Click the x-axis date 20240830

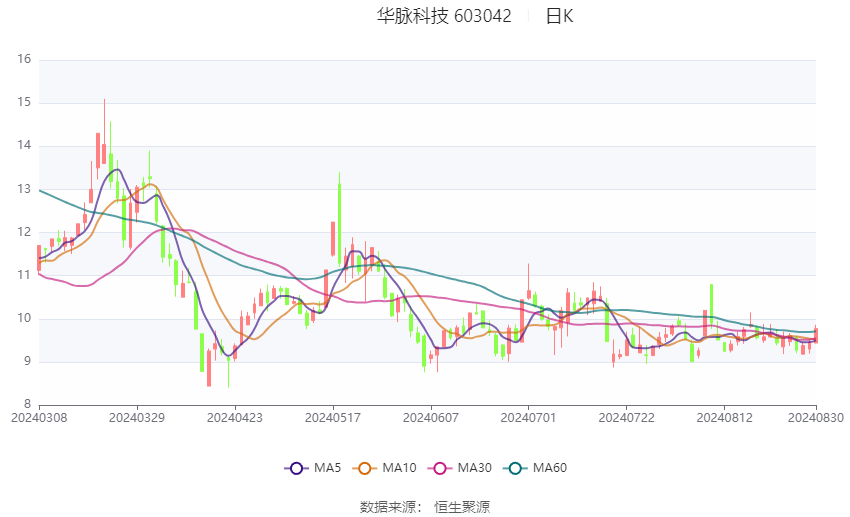pos(816,418)
